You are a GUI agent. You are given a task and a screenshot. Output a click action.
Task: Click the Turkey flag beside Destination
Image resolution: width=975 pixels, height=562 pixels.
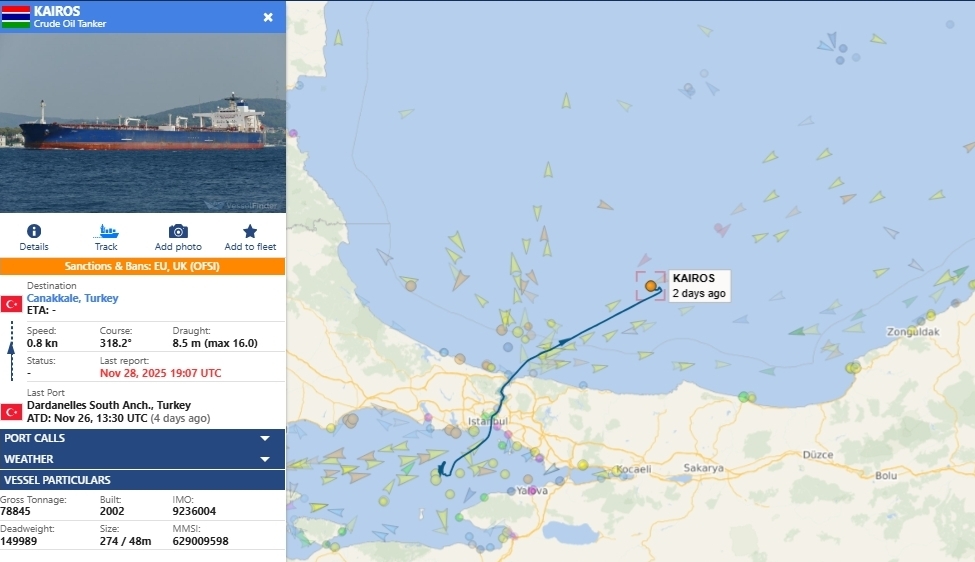click(x=11, y=304)
